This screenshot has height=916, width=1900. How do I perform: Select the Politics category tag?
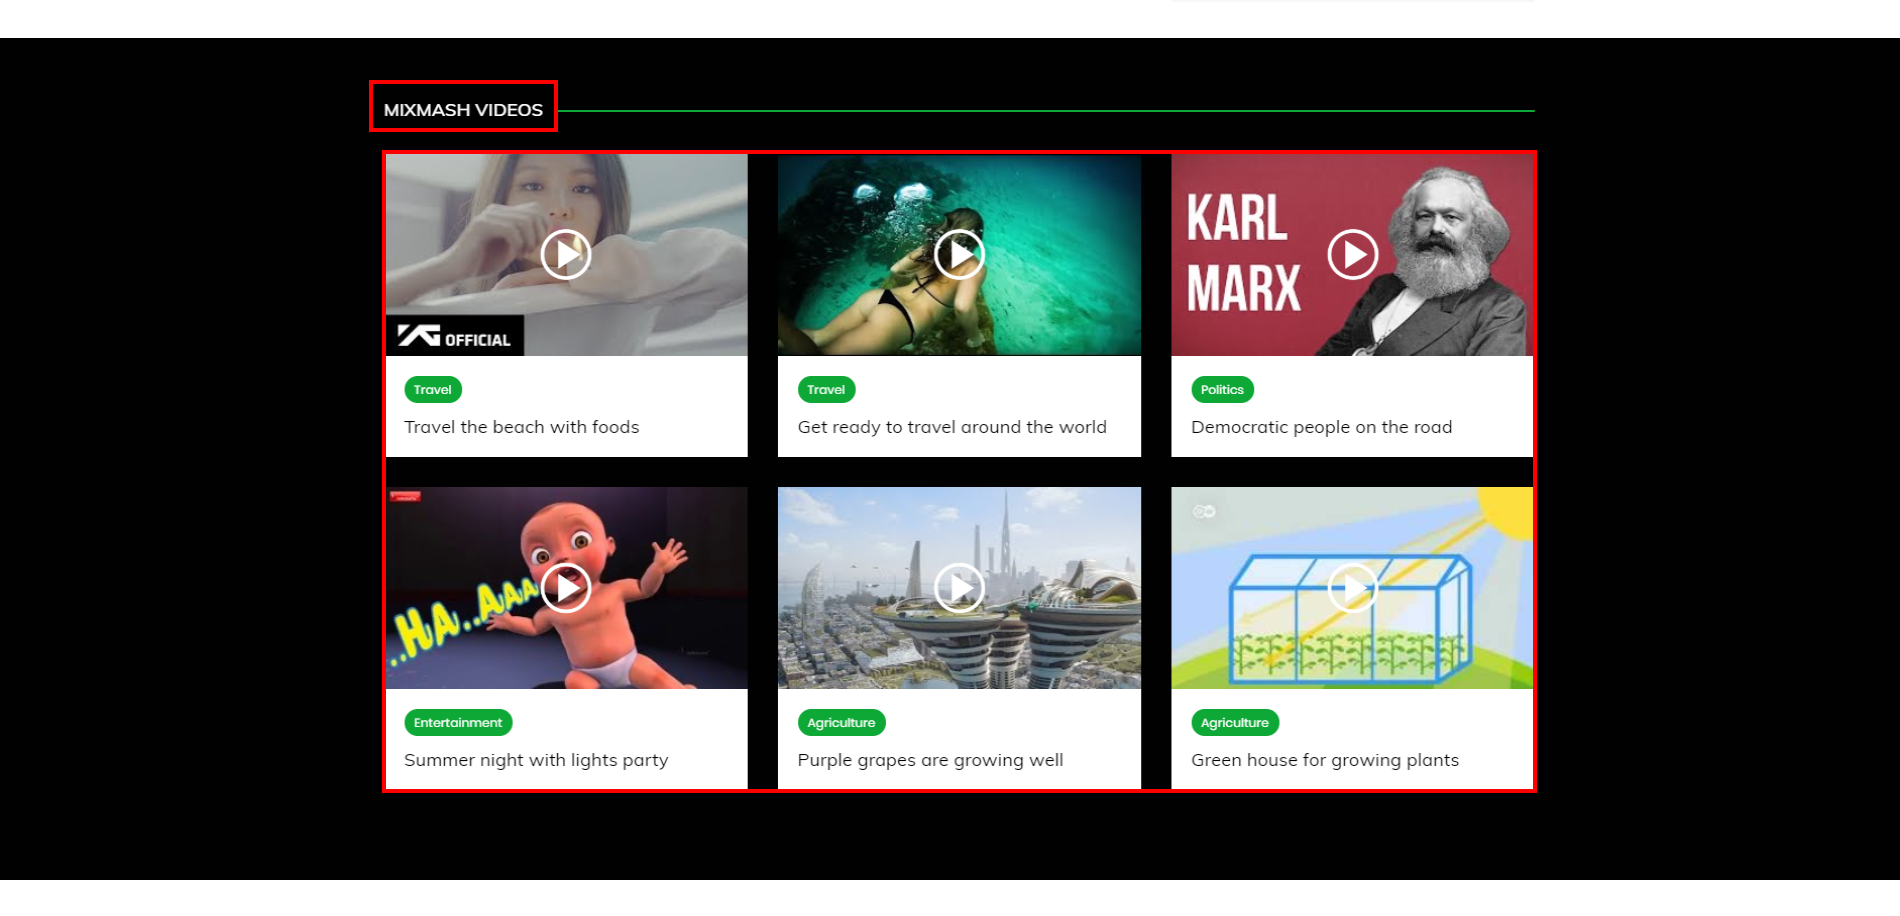point(1222,390)
